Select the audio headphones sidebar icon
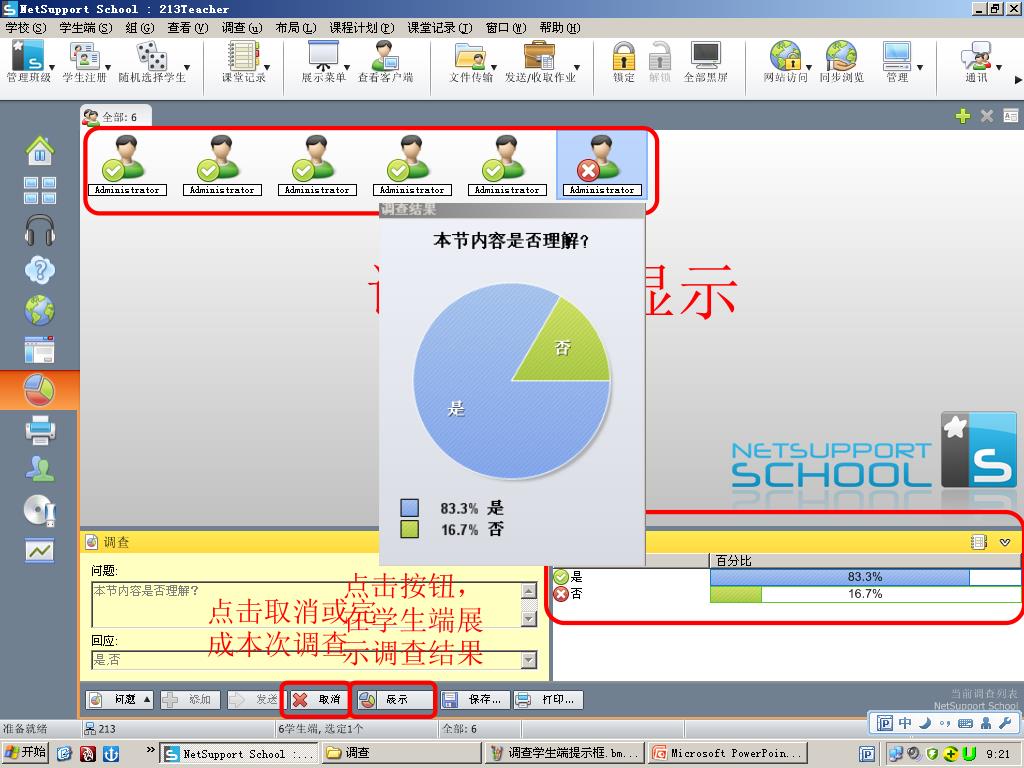 (x=40, y=230)
